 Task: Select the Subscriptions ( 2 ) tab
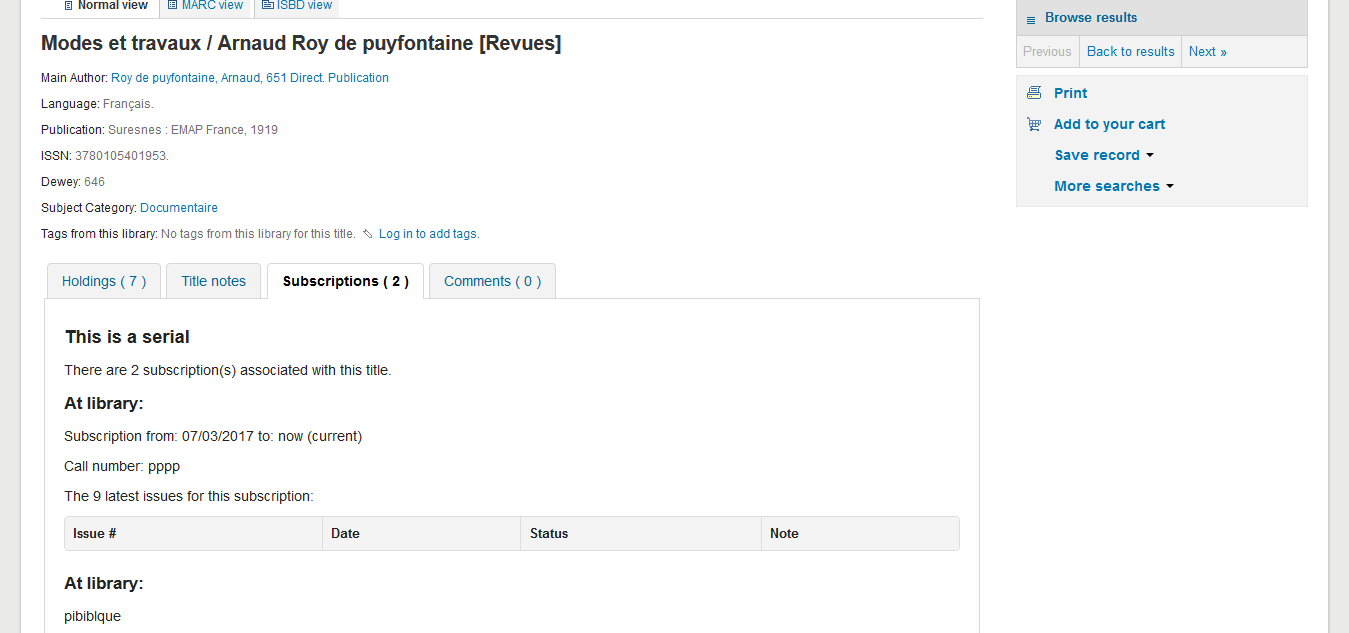(345, 281)
